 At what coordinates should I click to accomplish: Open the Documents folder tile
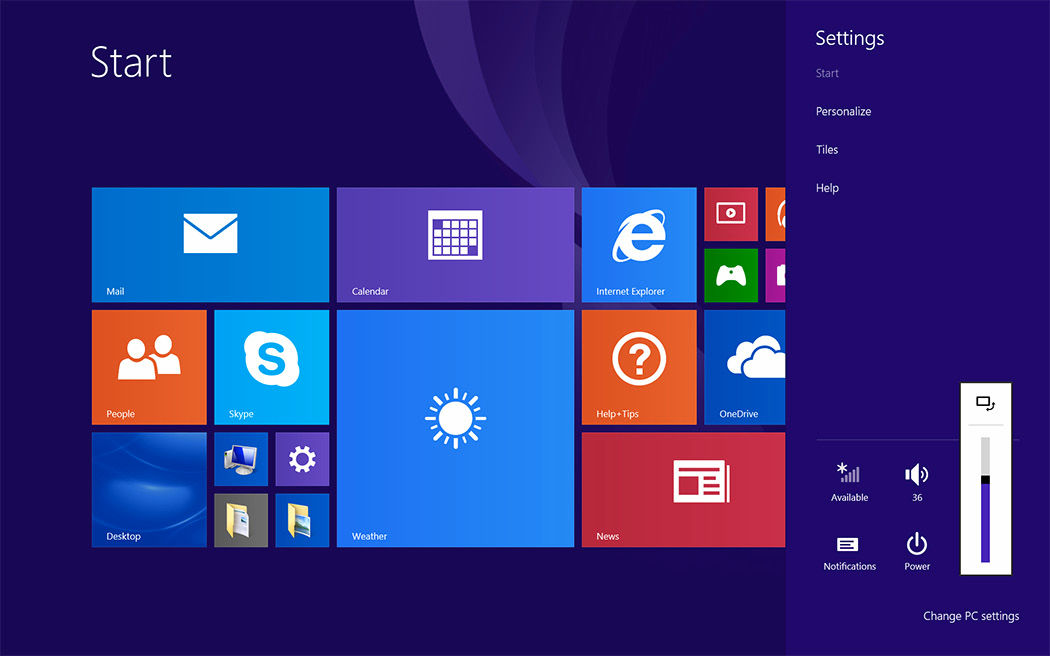click(241, 521)
